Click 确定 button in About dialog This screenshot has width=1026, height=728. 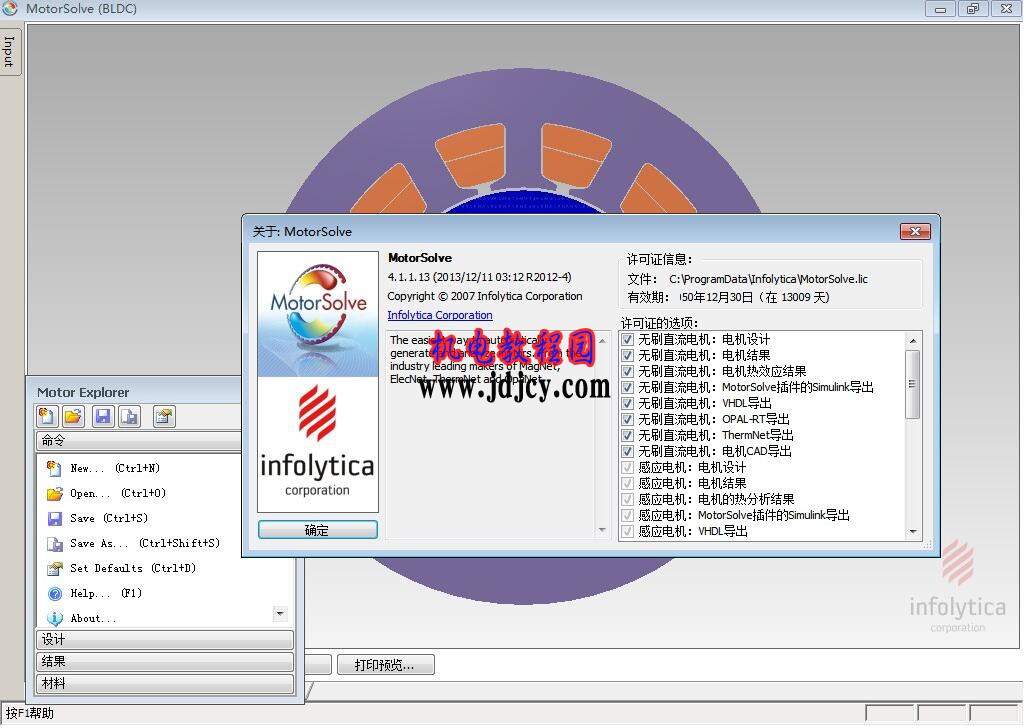[317, 530]
